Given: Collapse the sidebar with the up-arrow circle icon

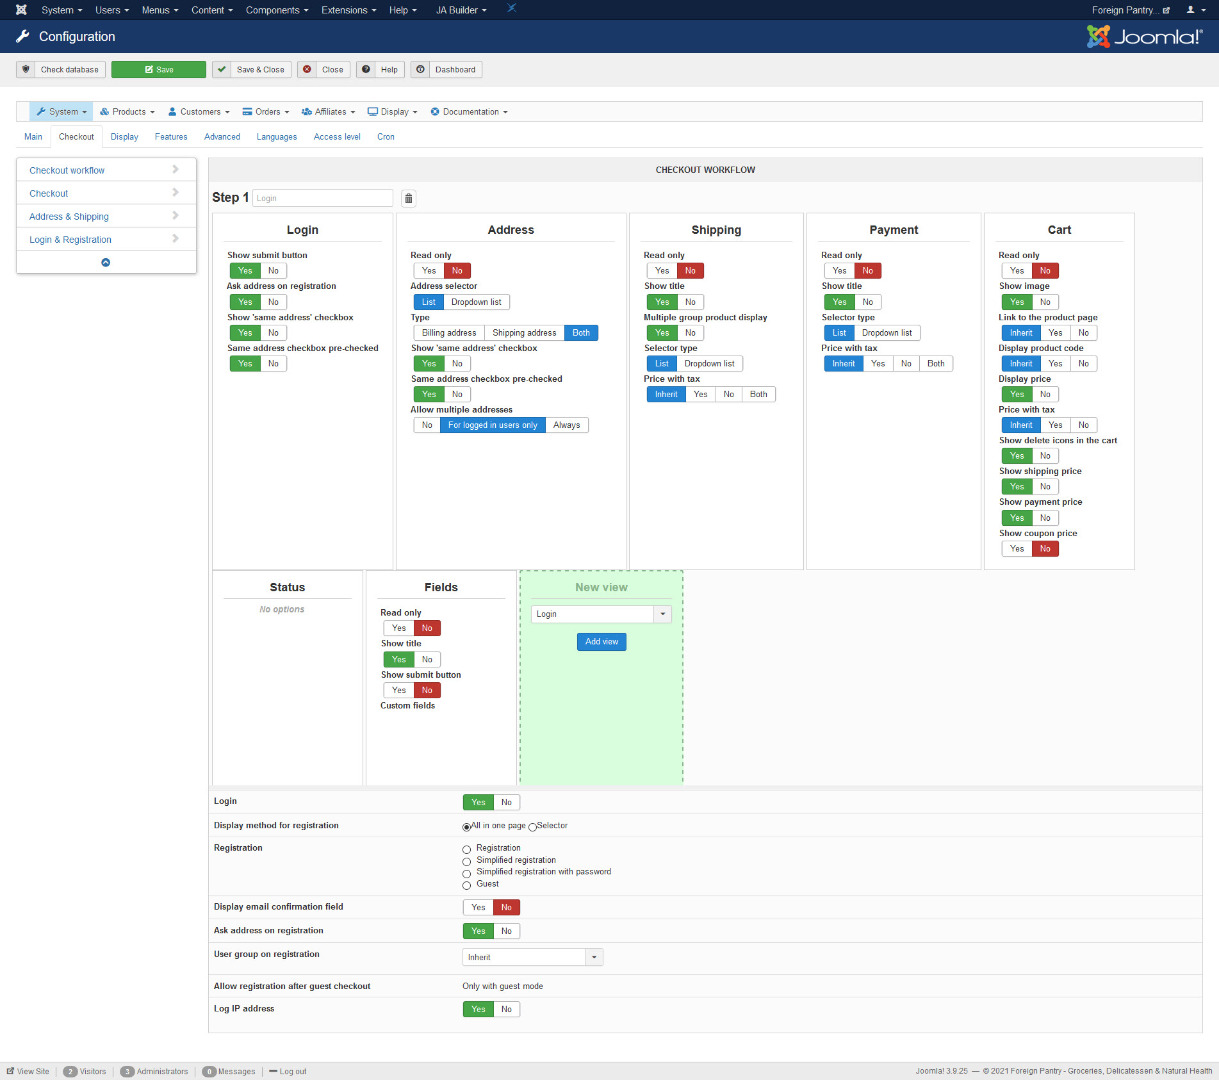Looking at the screenshot, I should point(106,263).
